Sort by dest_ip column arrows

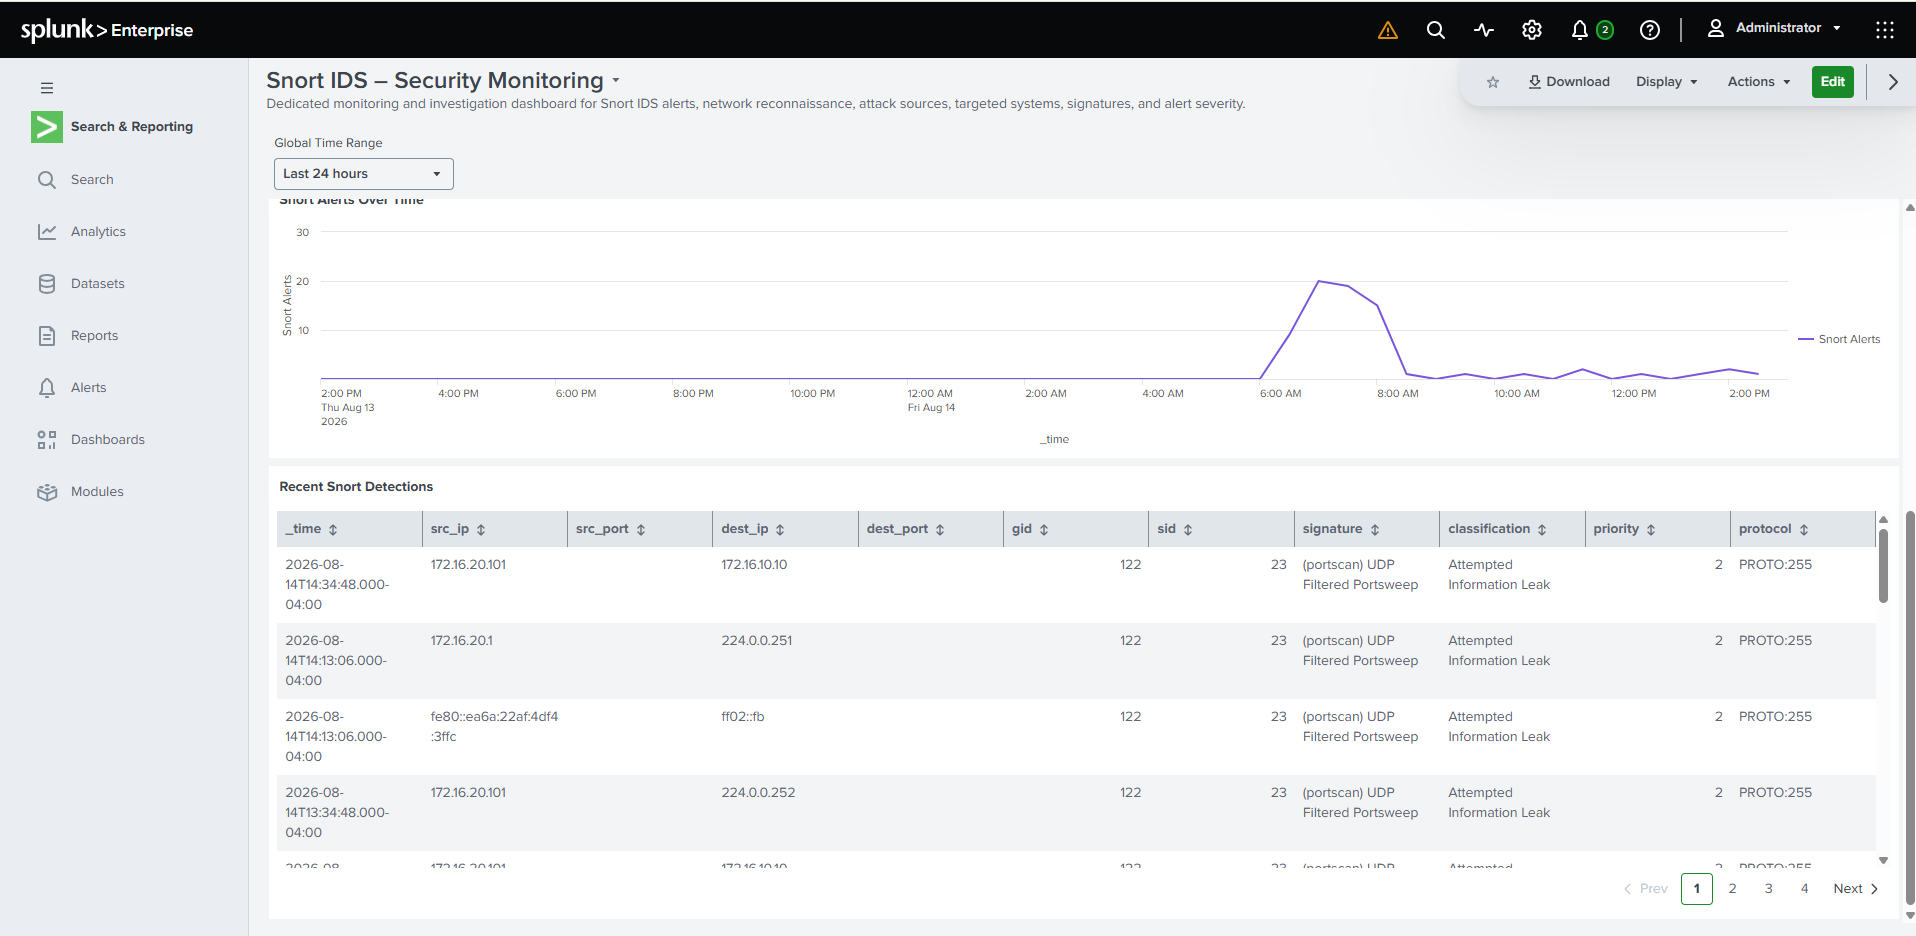coord(780,529)
